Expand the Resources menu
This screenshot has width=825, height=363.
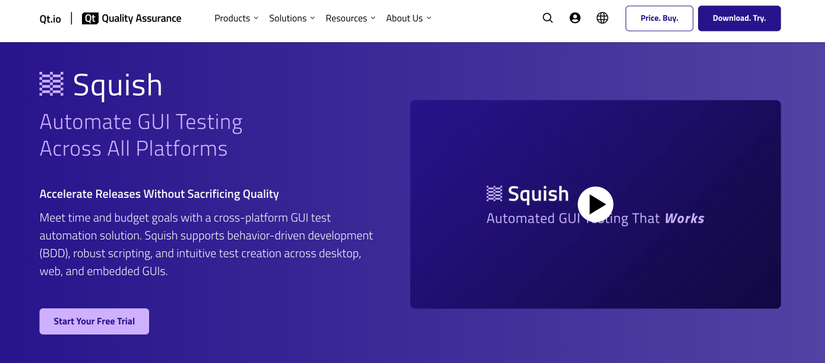[x=350, y=18]
